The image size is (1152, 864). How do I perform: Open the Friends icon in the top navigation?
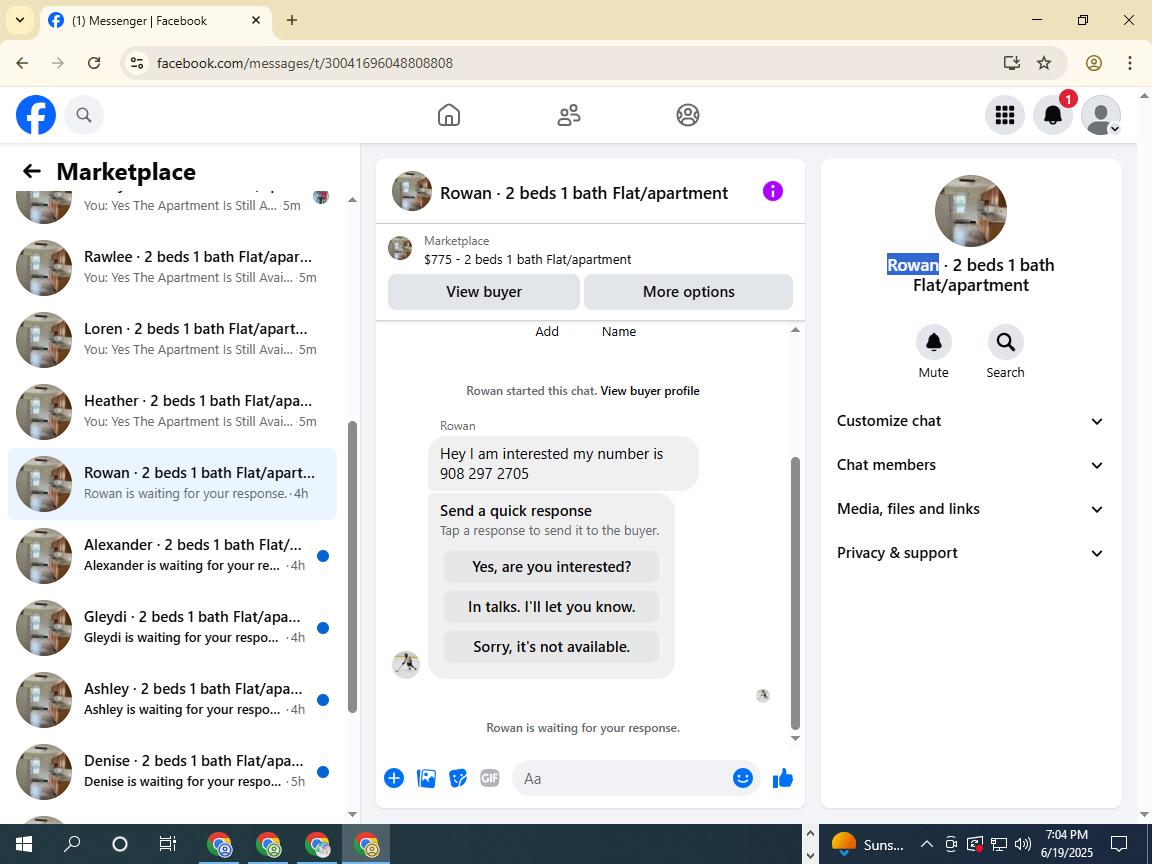pyautogui.click(x=569, y=115)
